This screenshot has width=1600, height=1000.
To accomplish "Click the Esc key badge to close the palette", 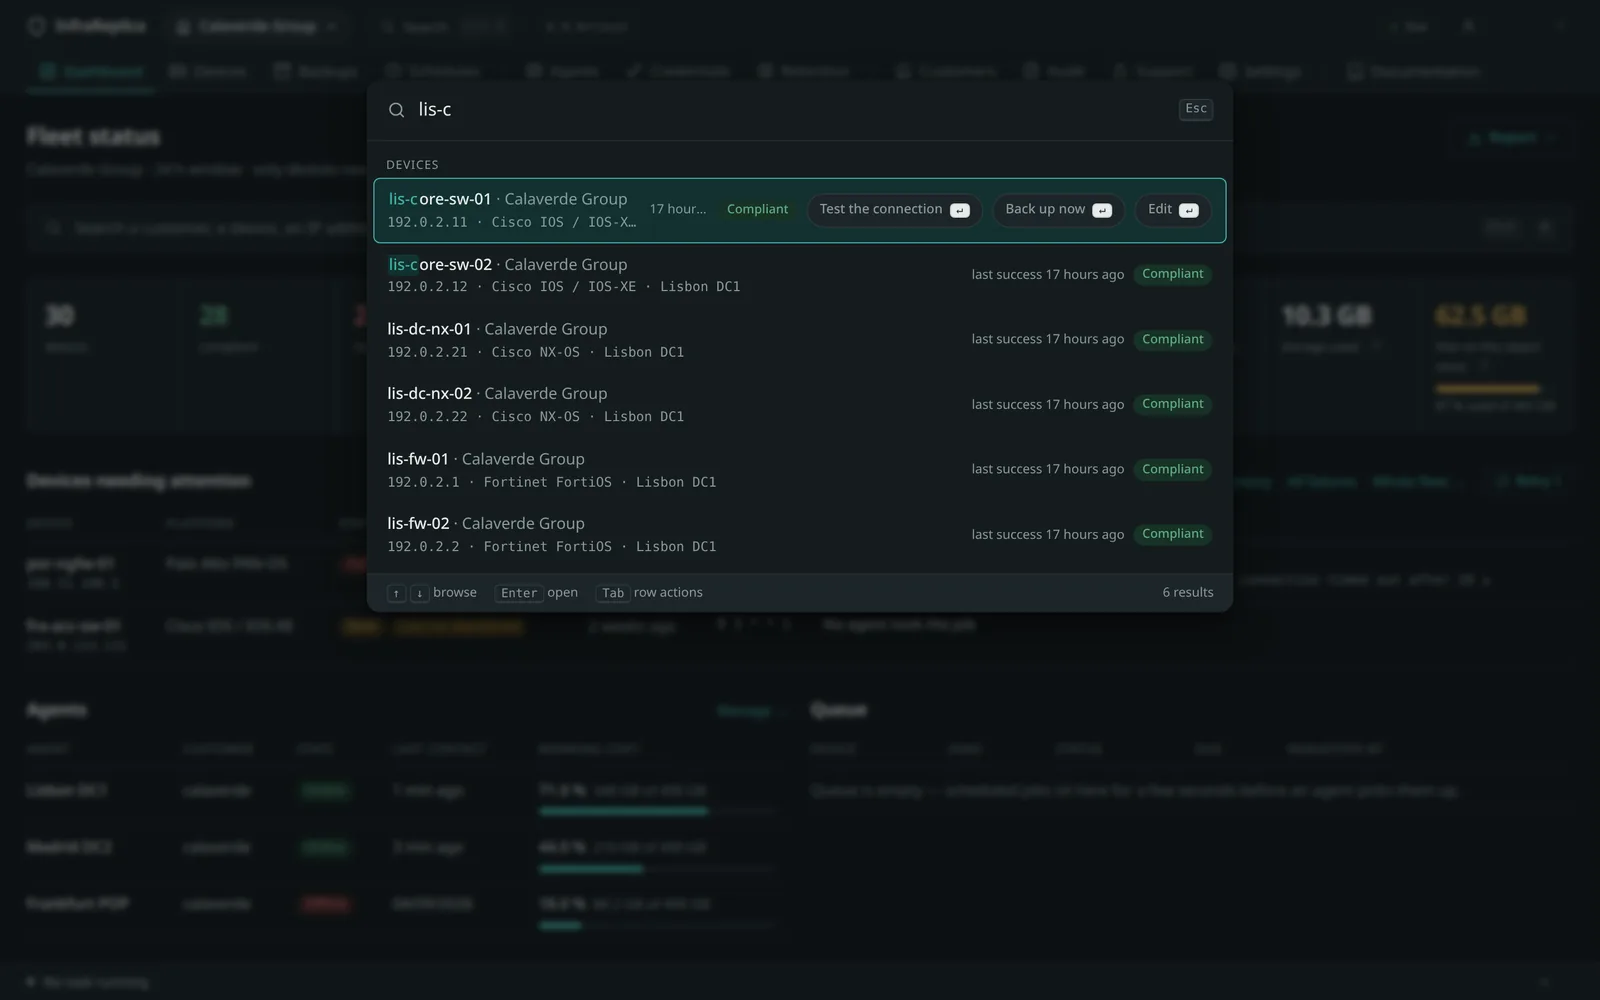I will point(1196,109).
